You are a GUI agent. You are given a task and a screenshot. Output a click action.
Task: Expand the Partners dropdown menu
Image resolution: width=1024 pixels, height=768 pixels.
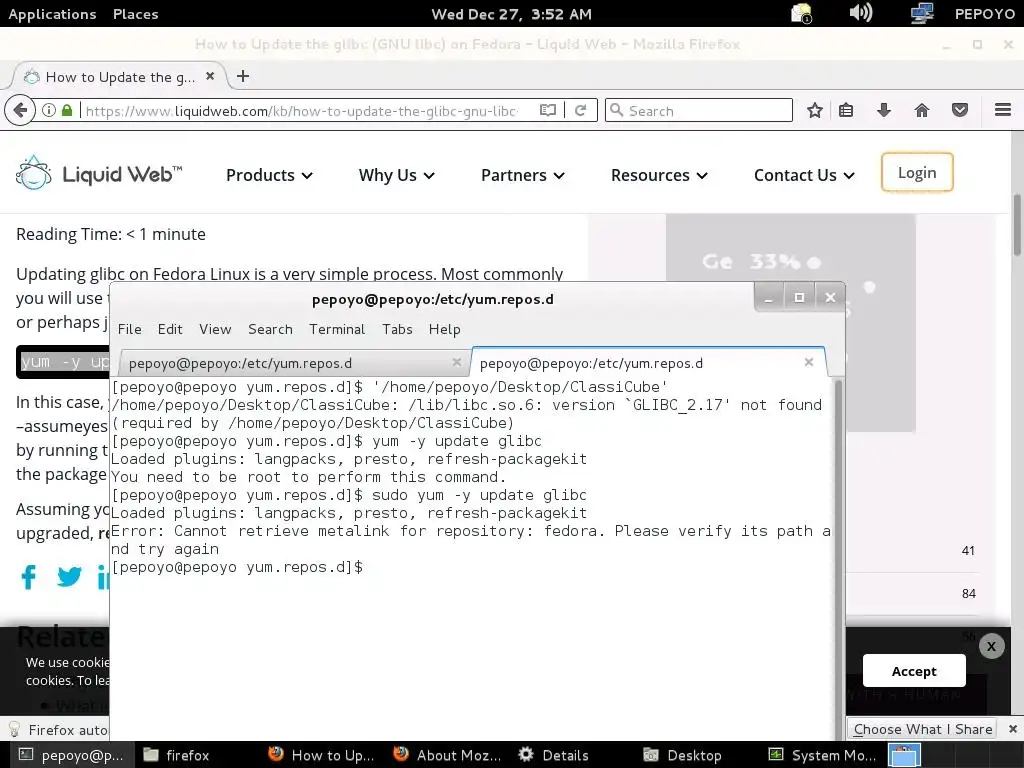click(x=522, y=175)
